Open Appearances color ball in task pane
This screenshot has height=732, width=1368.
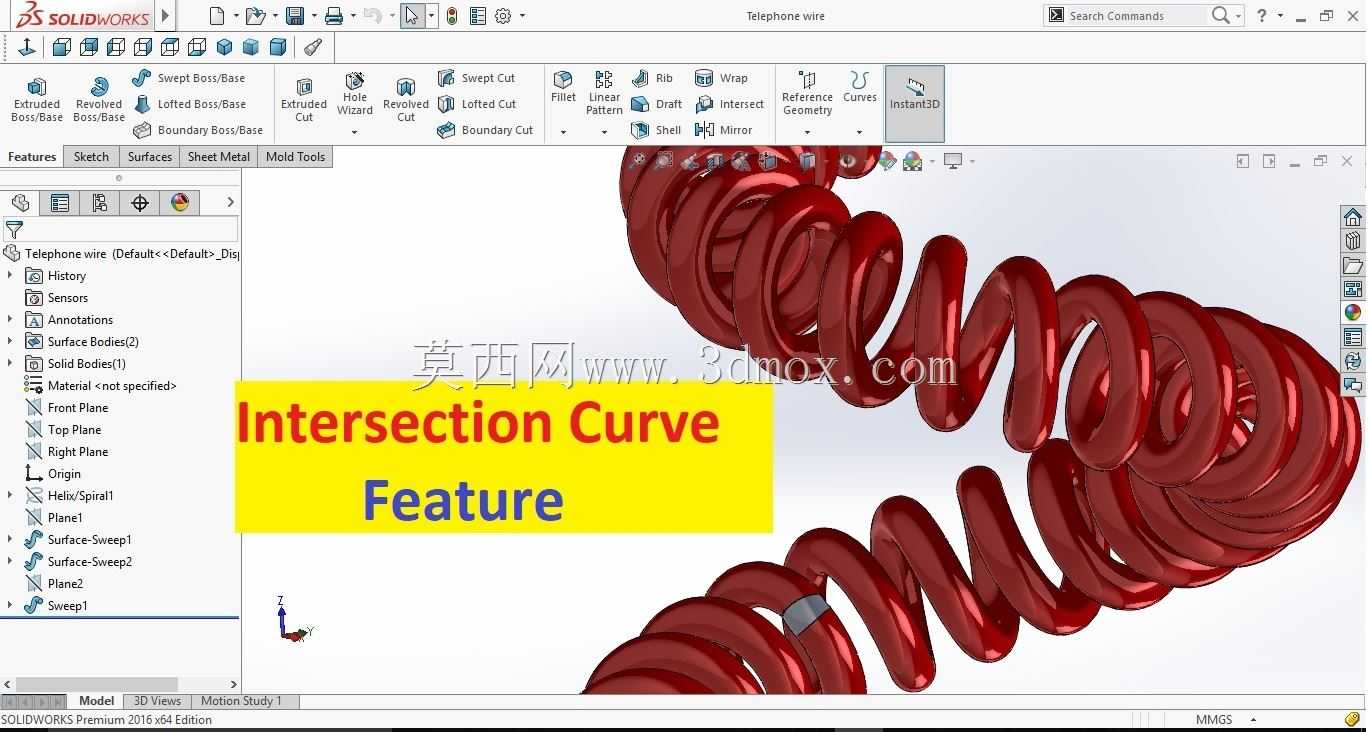pos(1353,313)
